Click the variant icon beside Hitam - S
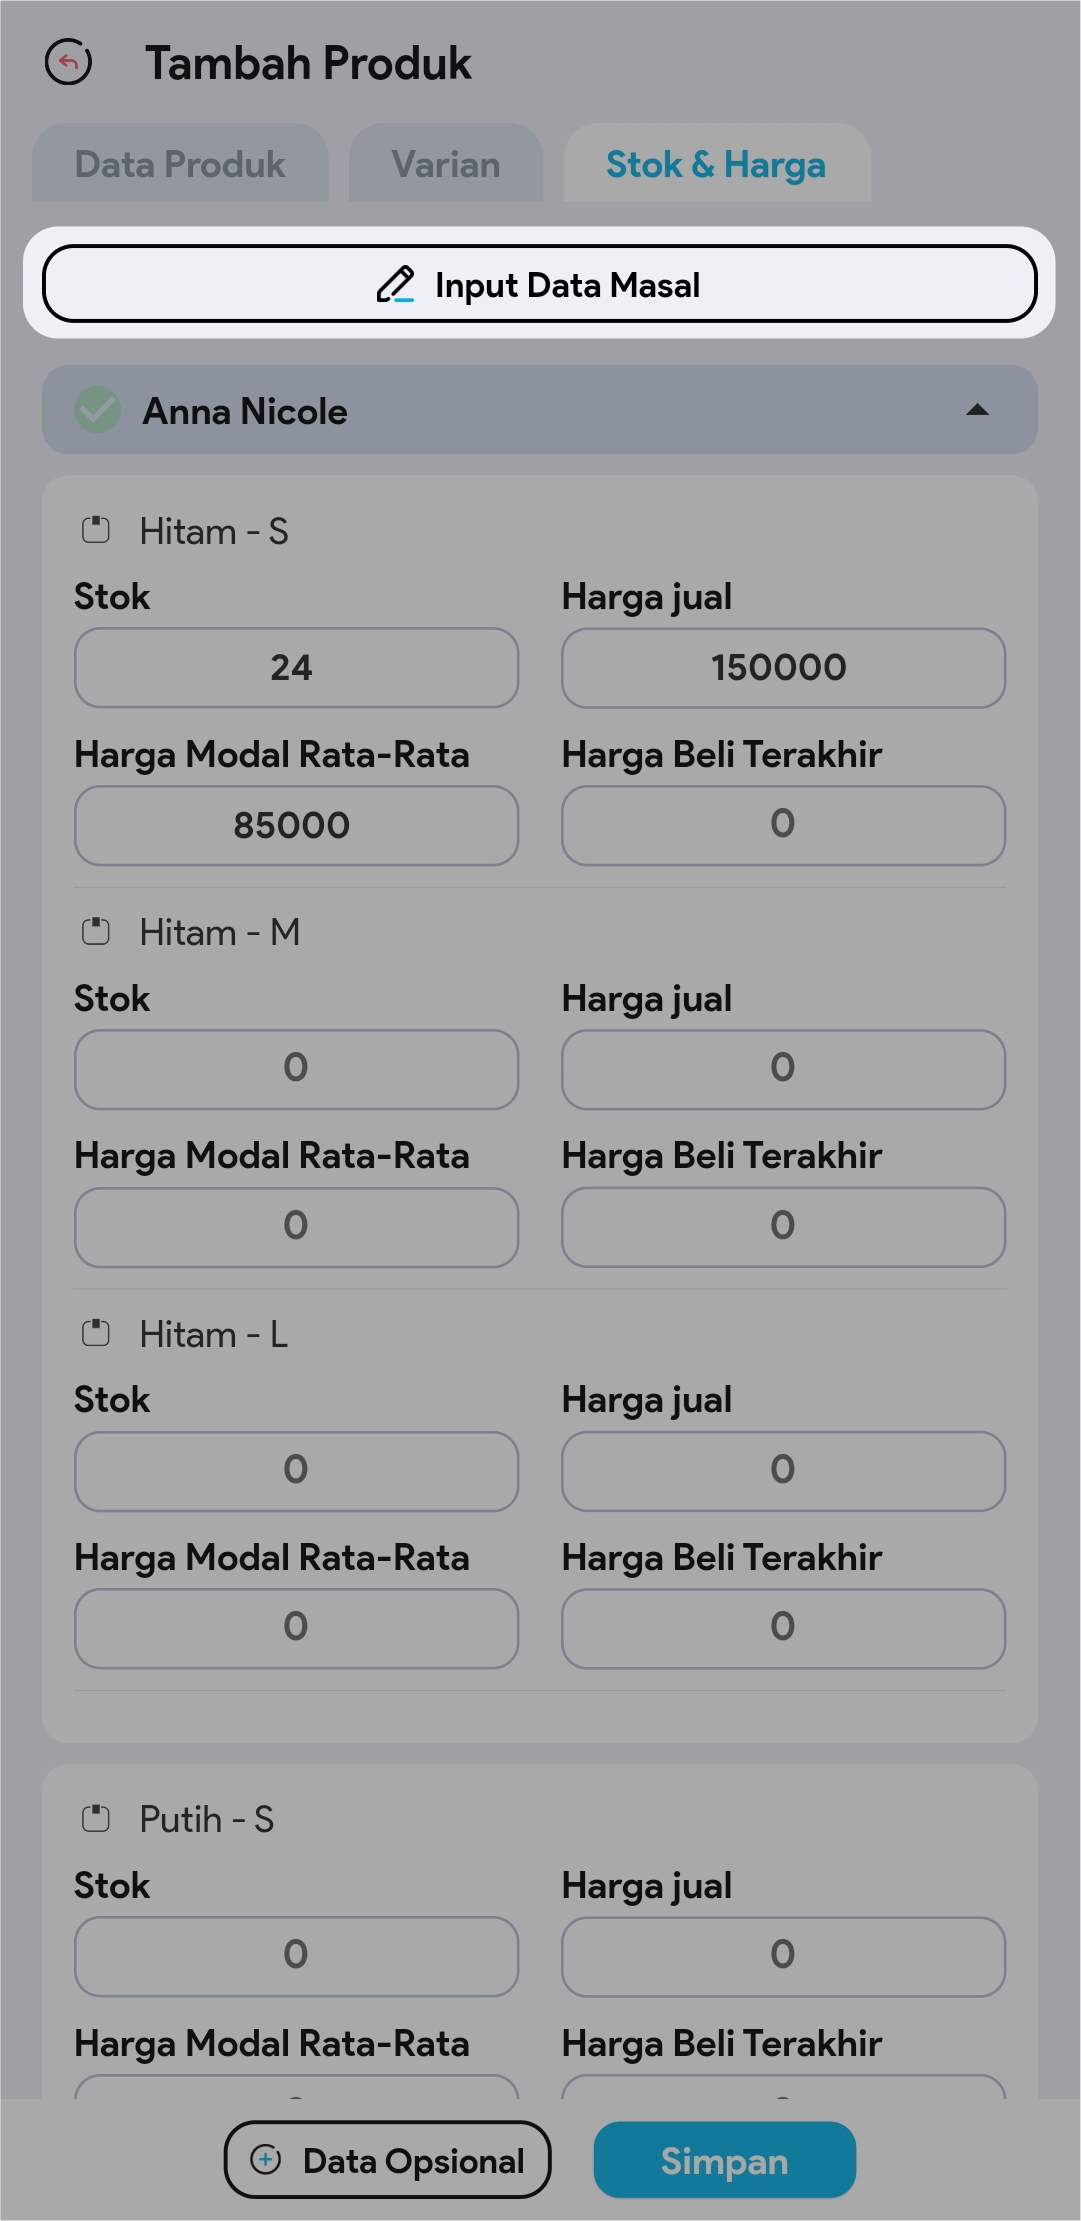This screenshot has width=1081, height=2221. pos(96,530)
